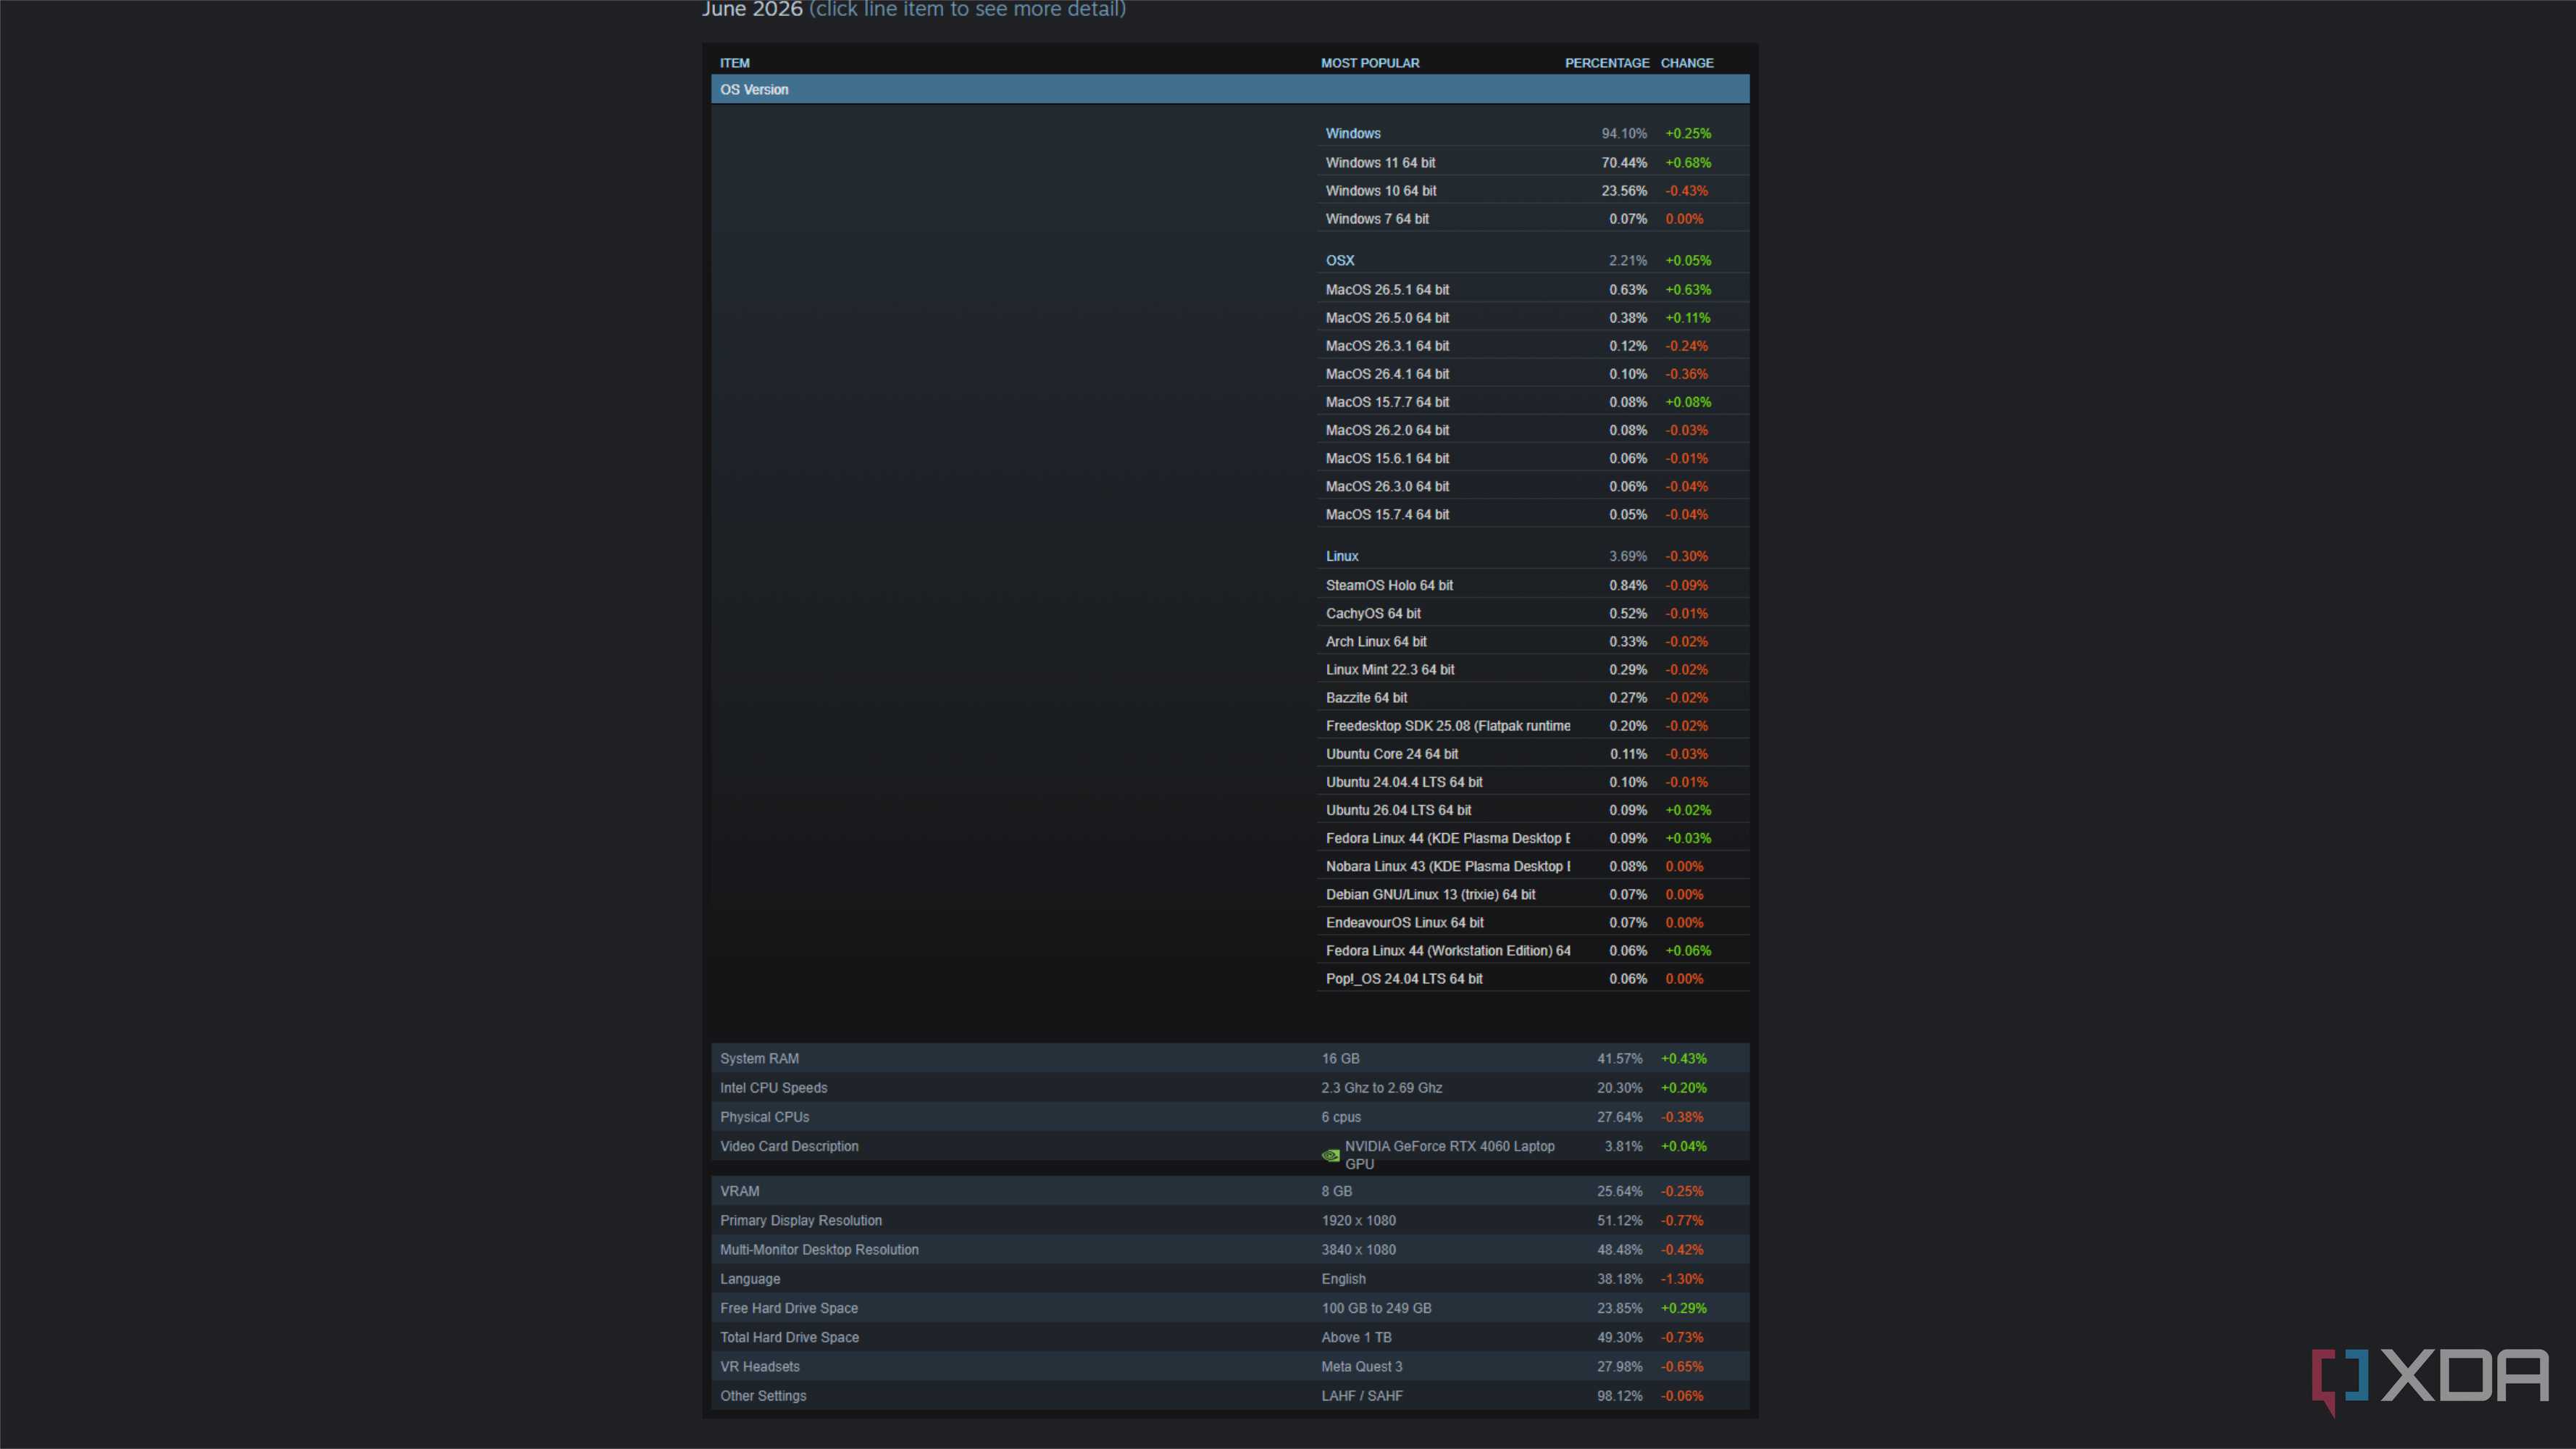This screenshot has width=2576, height=1449.
Task: Click the OSX 2.21% percentage value
Action: point(1628,260)
